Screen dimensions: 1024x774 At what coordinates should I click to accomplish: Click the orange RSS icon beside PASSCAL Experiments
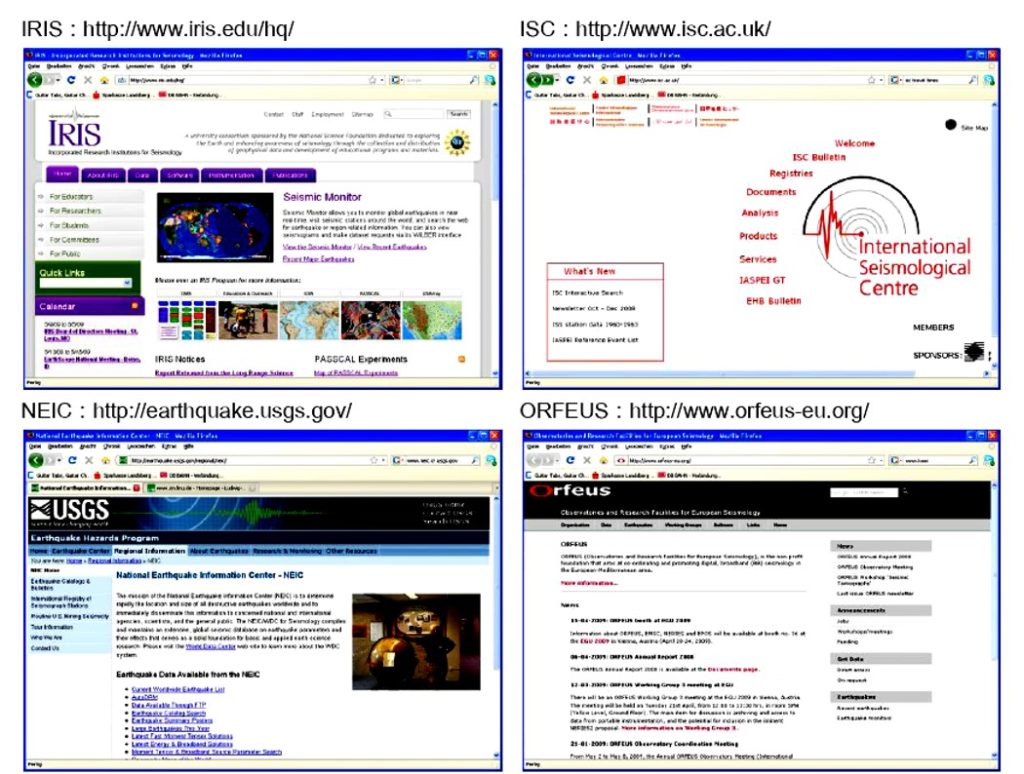462,359
